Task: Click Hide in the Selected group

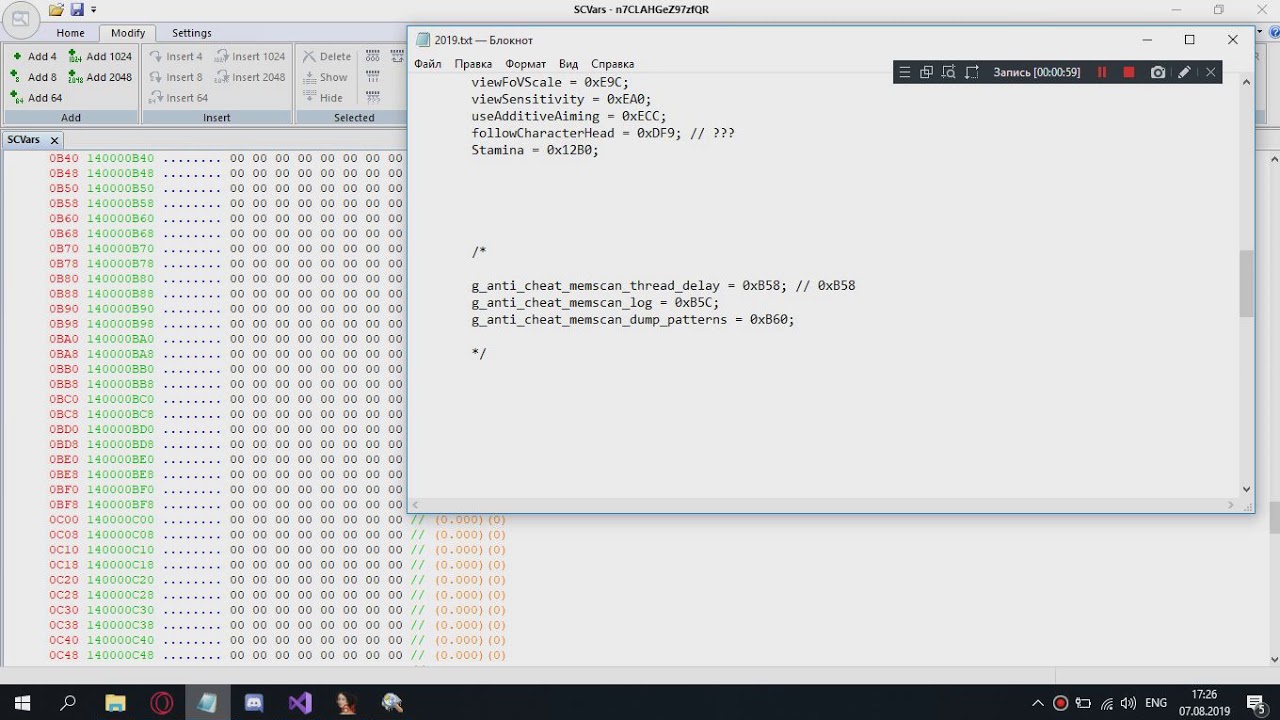Action: click(324, 98)
